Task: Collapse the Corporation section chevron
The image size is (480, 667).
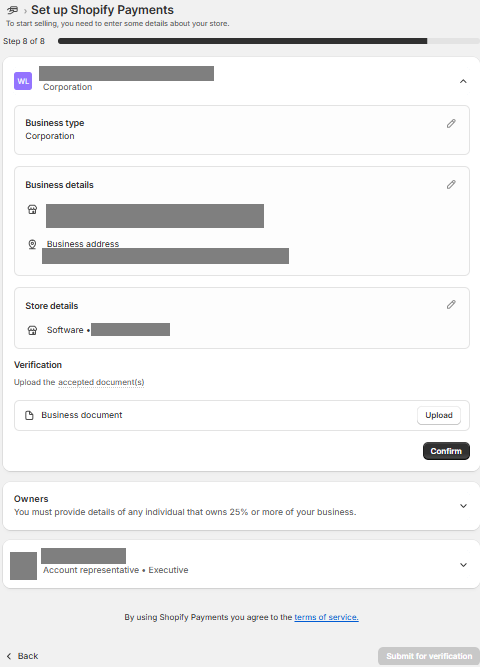Action: tap(463, 81)
